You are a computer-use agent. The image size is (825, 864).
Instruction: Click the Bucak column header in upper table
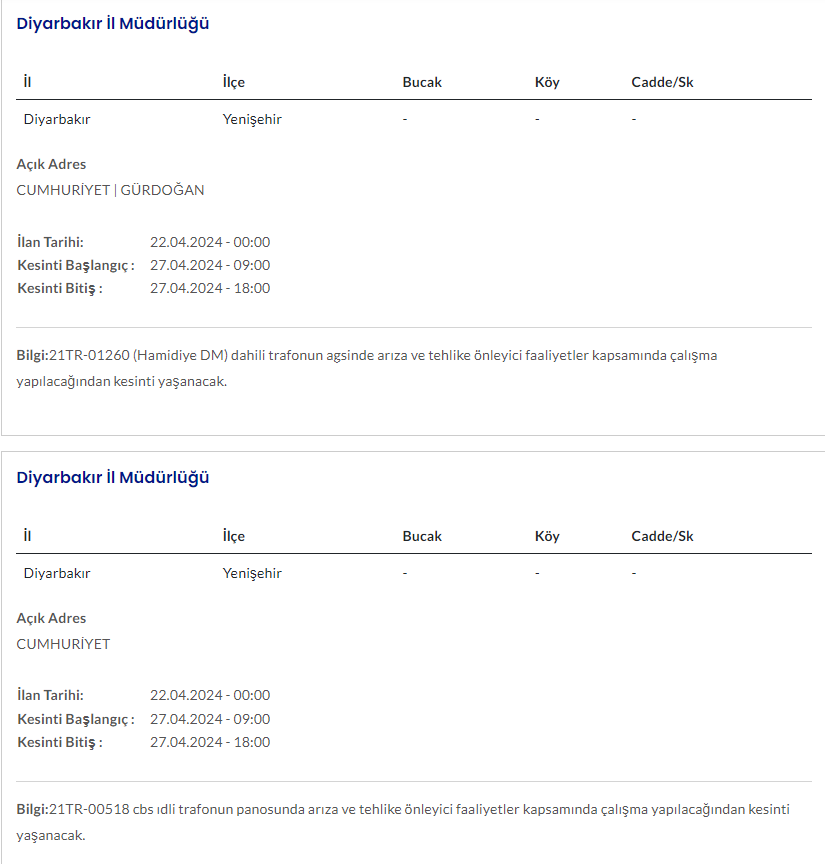point(422,82)
